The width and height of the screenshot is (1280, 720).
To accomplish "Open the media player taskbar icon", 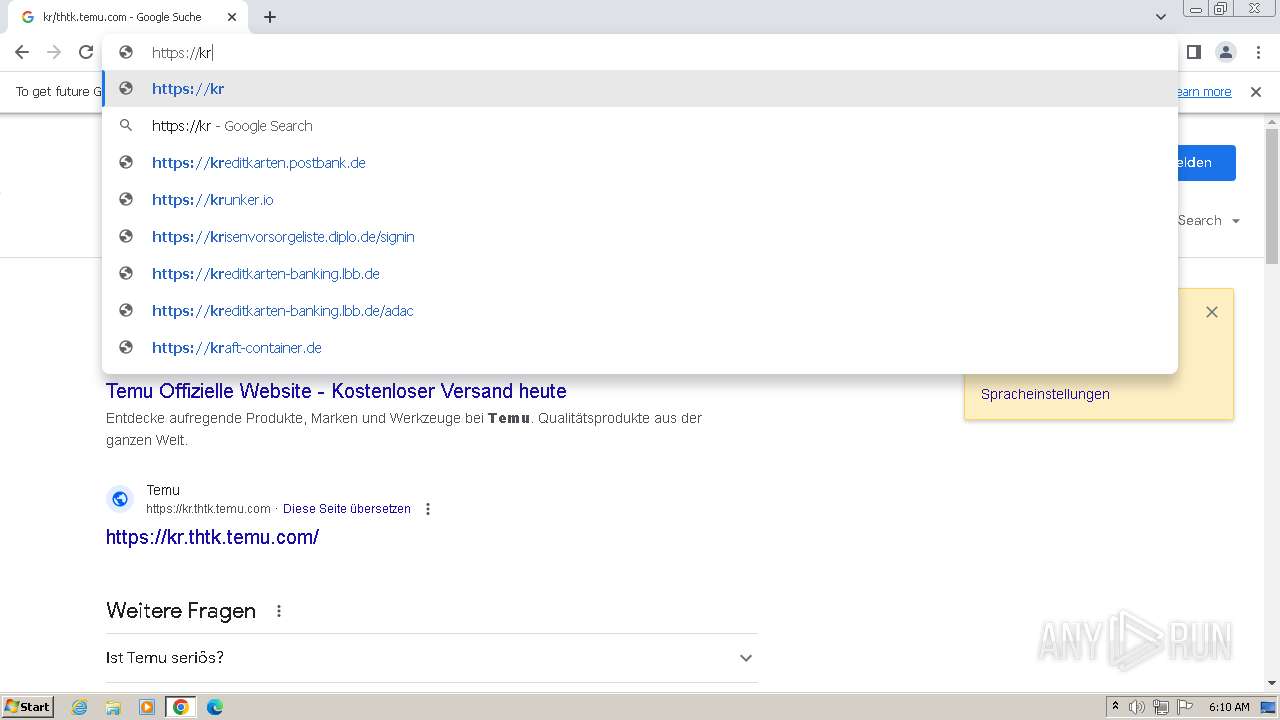I will pyautogui.click(x=147, y=707).
